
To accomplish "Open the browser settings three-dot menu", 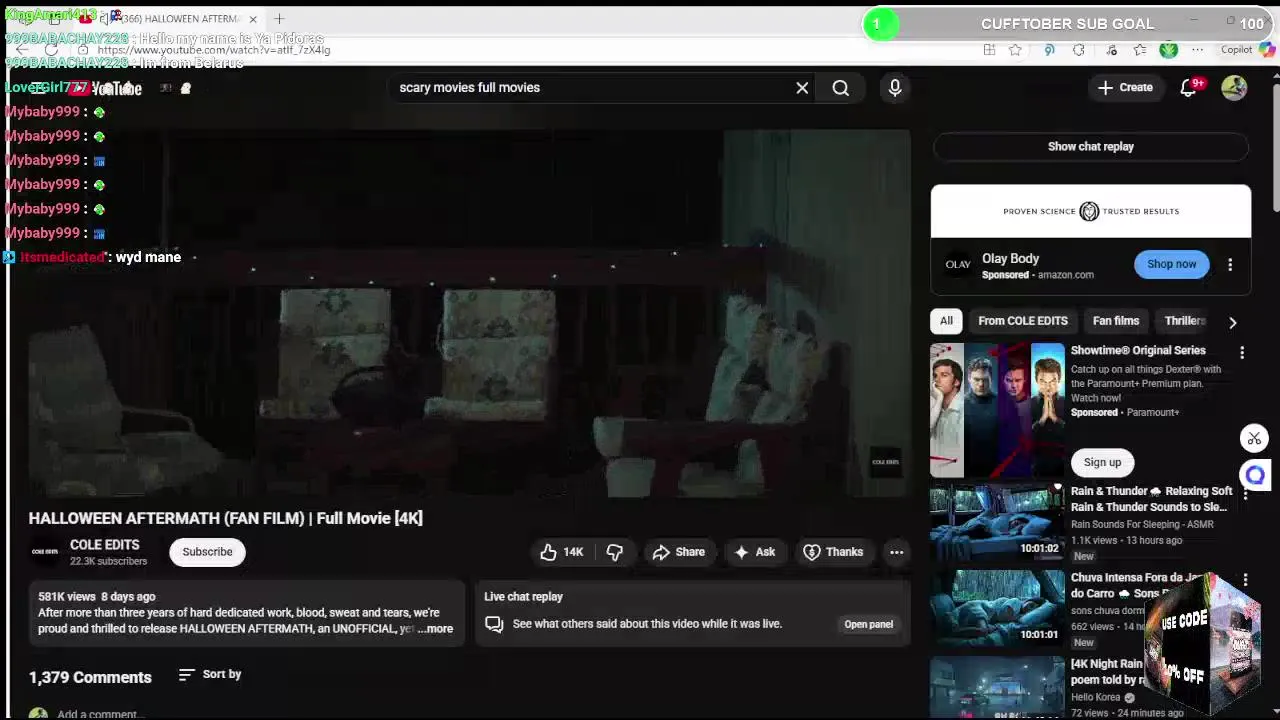I will [1199, 50].
